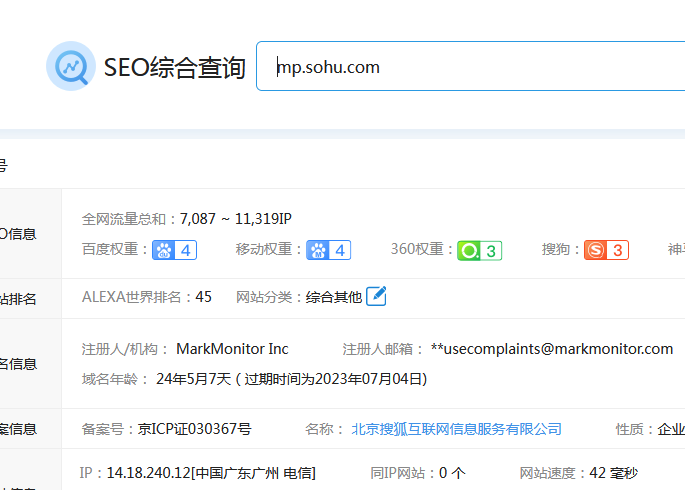Click ALEXA world rank value 45
685x490 pixels.
tap(204, 297)
